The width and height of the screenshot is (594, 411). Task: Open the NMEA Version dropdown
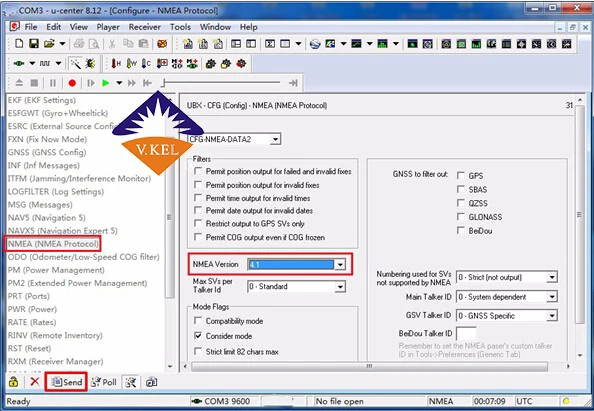[x=340, y=264]
